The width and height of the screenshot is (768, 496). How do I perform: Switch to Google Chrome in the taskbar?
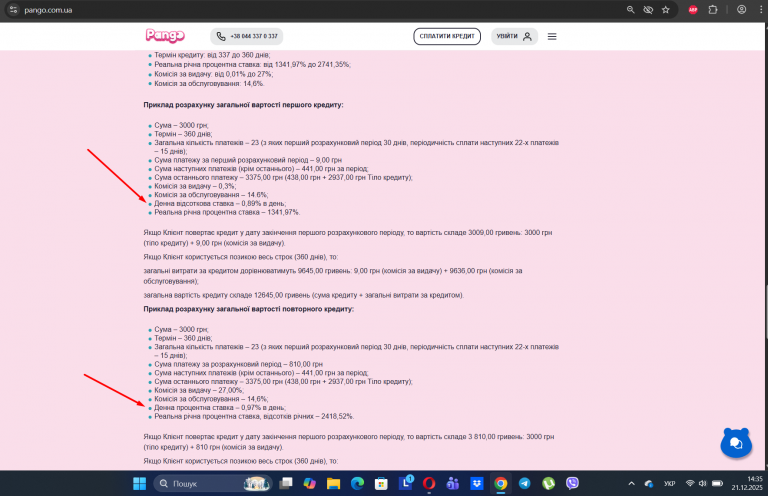(501, 484)
